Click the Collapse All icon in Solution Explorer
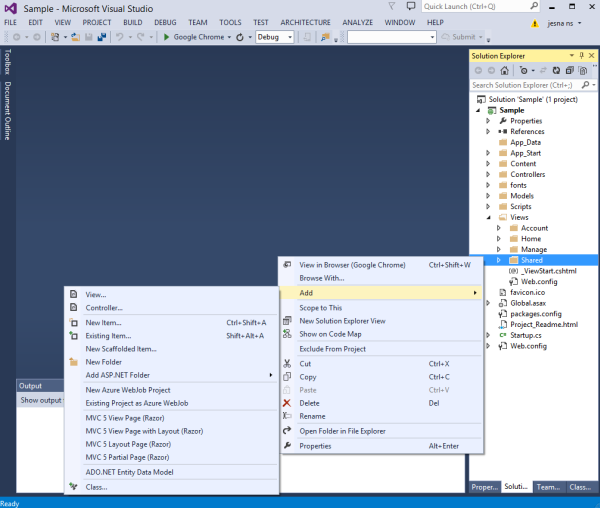The image size is (600, 508). 569,70
